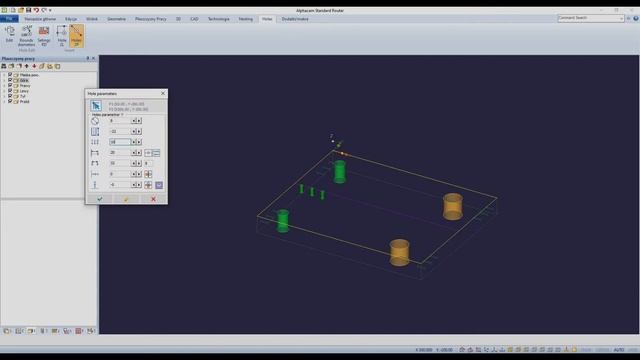This screenshot has height=360, width=640.
Task: Click the red X cancel button
Action: click(153, 199)
